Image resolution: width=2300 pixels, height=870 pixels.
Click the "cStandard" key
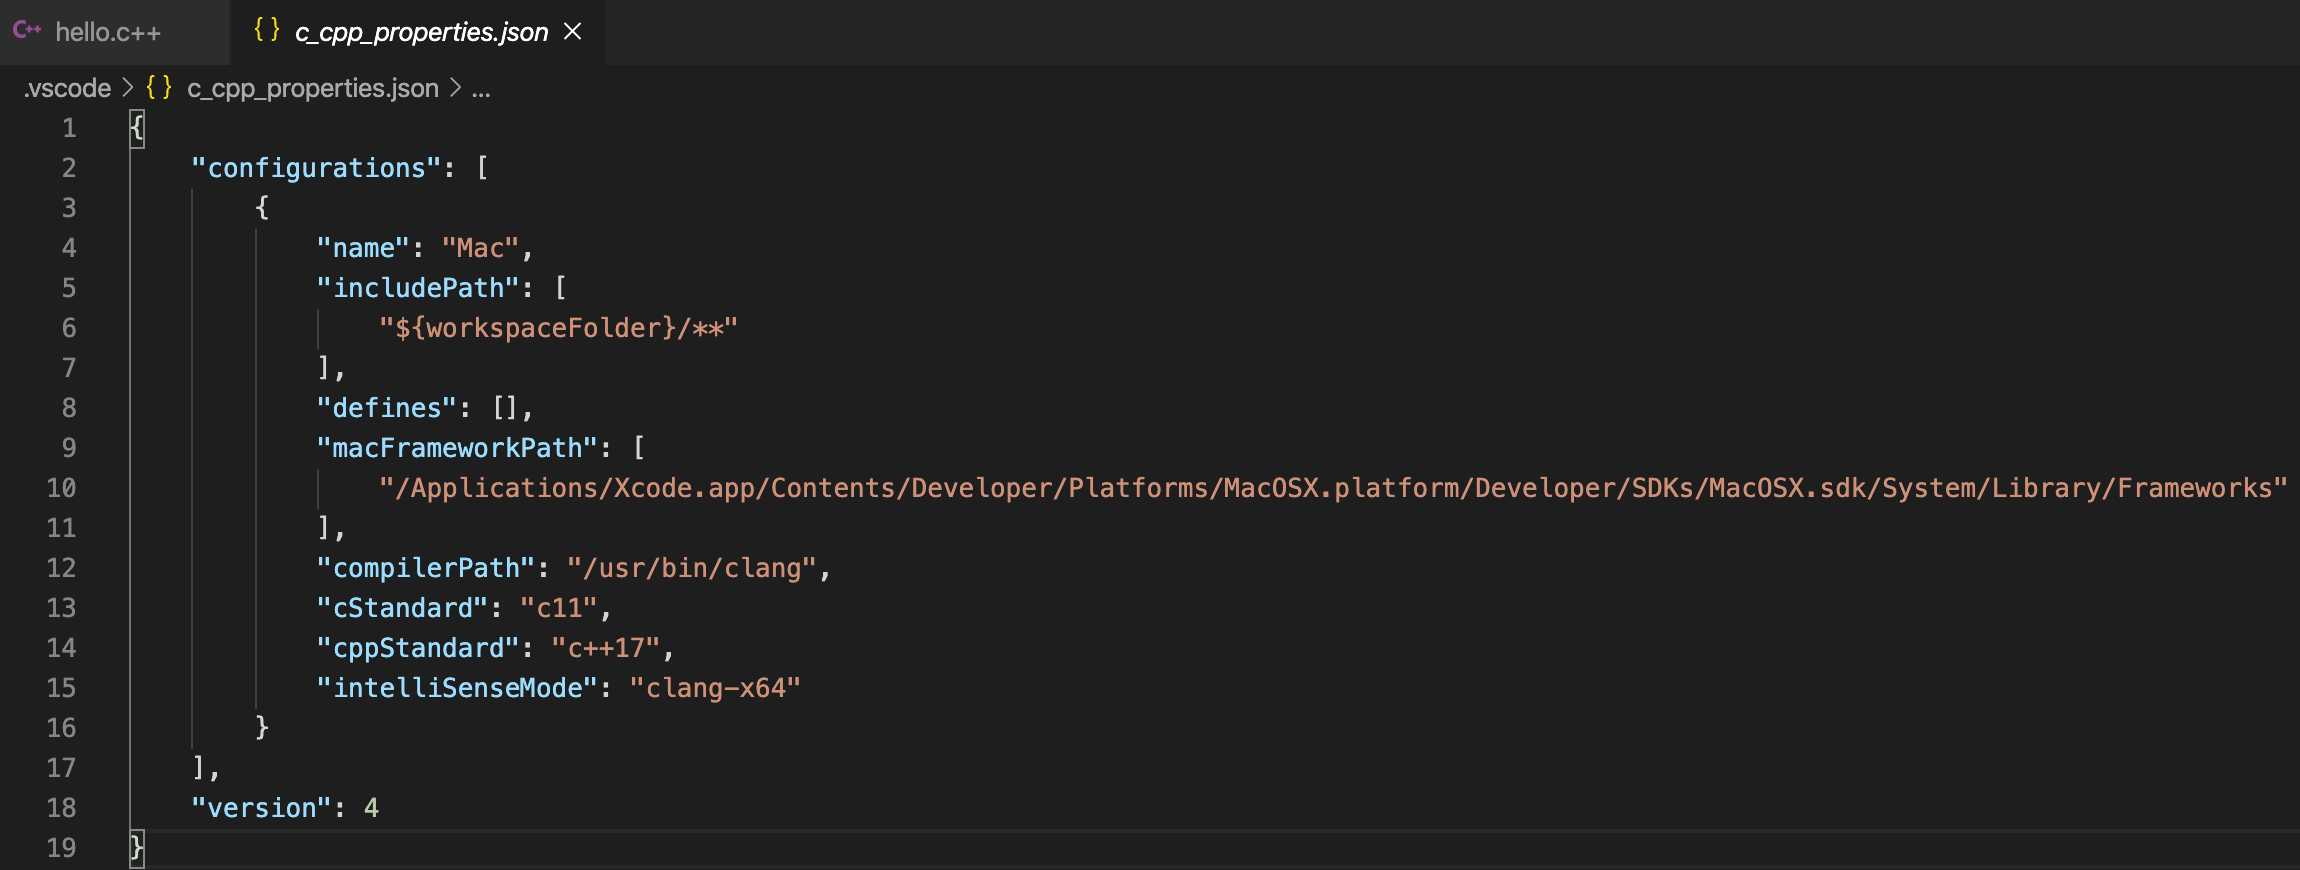(402, 608)
